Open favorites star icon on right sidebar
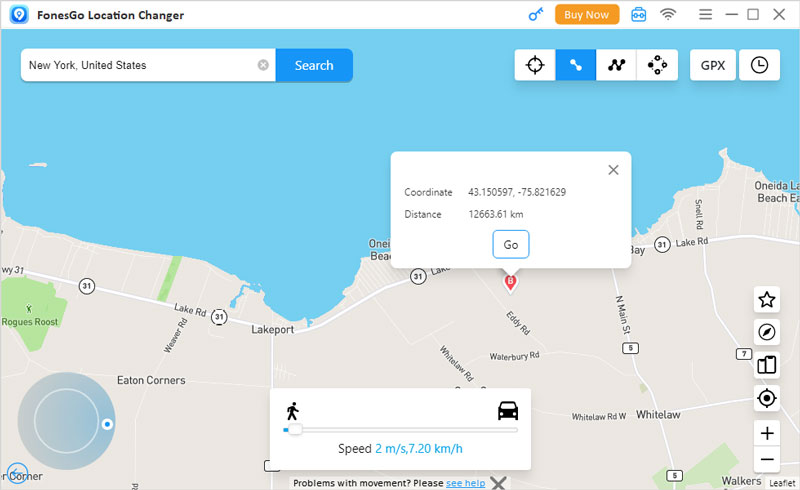This screenshot has width=800, height=490. 767,299
